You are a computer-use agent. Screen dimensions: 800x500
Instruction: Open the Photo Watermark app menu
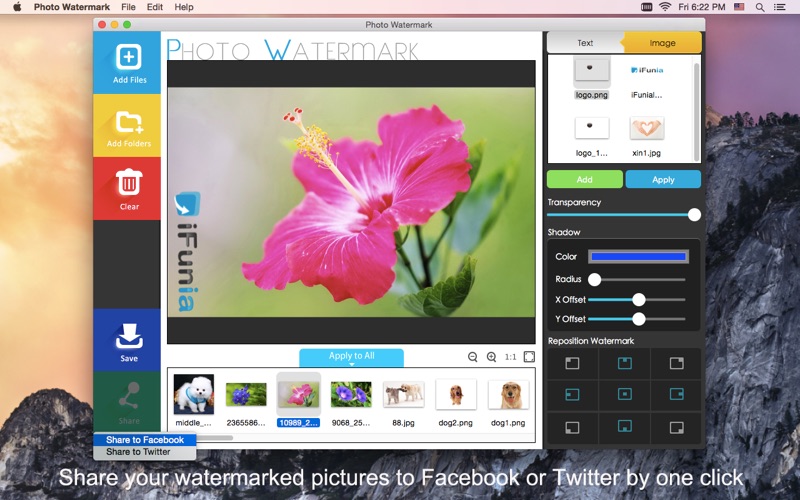coord(72,7)
